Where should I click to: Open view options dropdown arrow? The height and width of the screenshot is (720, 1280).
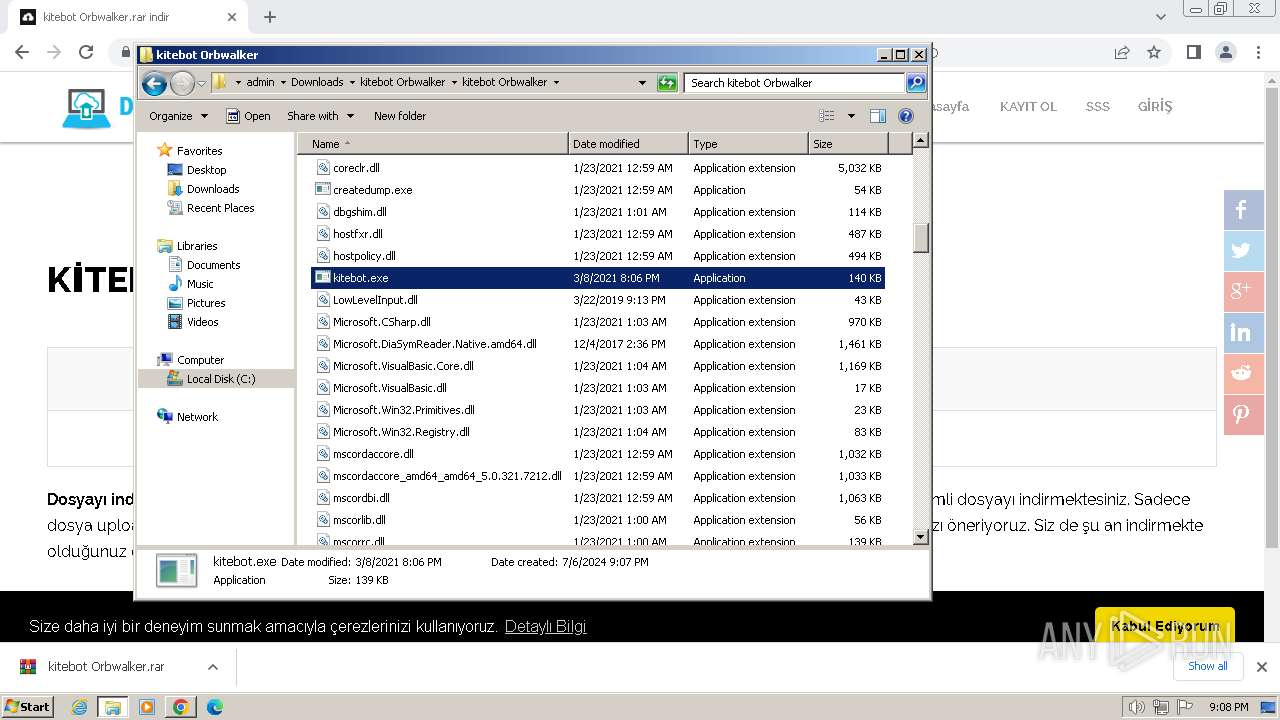(x=851, y=116)
